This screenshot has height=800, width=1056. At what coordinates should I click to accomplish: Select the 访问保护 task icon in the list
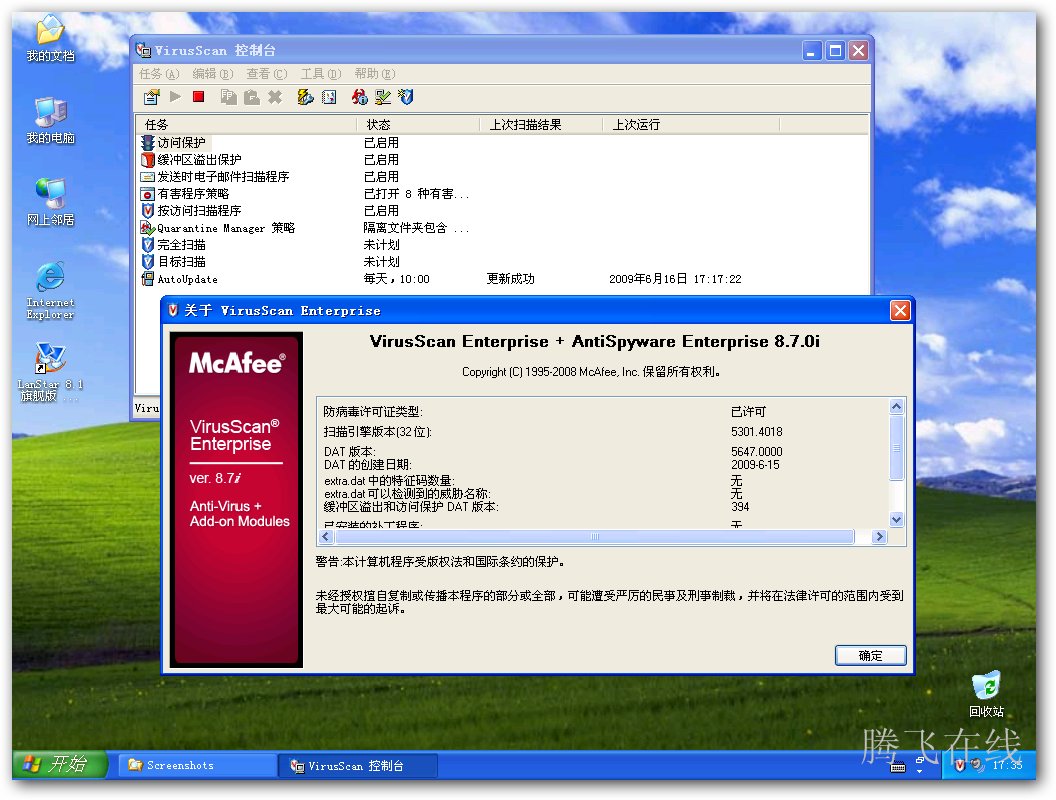click(x=148, y=143)
